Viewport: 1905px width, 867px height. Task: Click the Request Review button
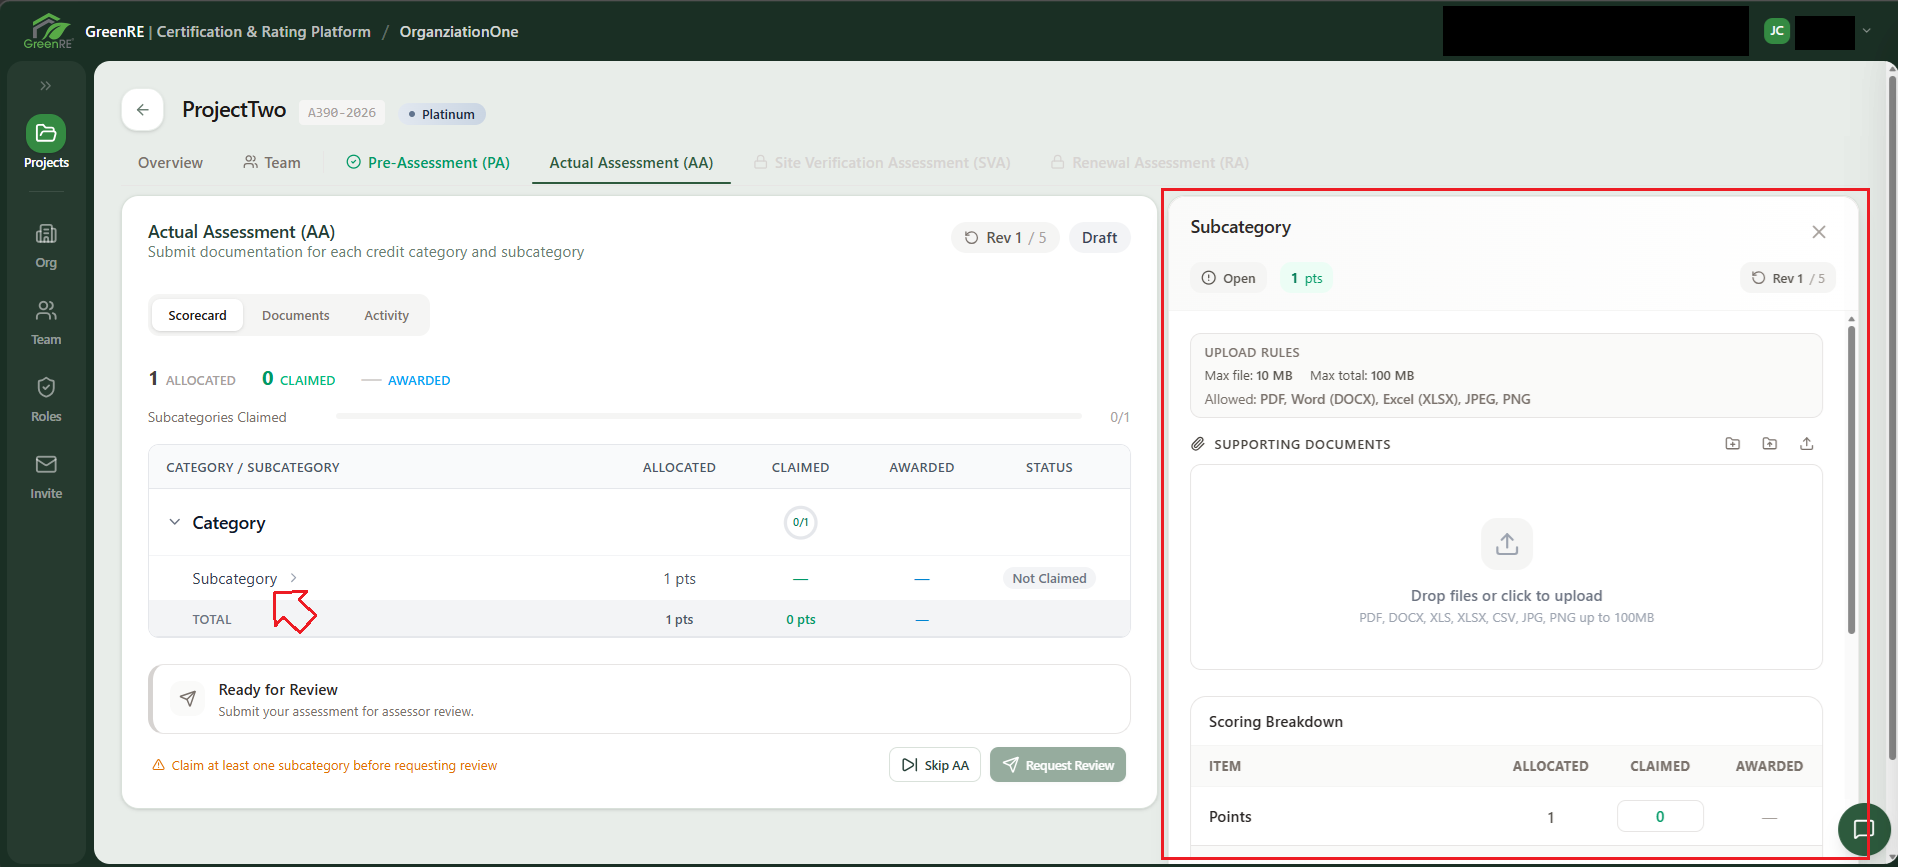(1058, 765)
